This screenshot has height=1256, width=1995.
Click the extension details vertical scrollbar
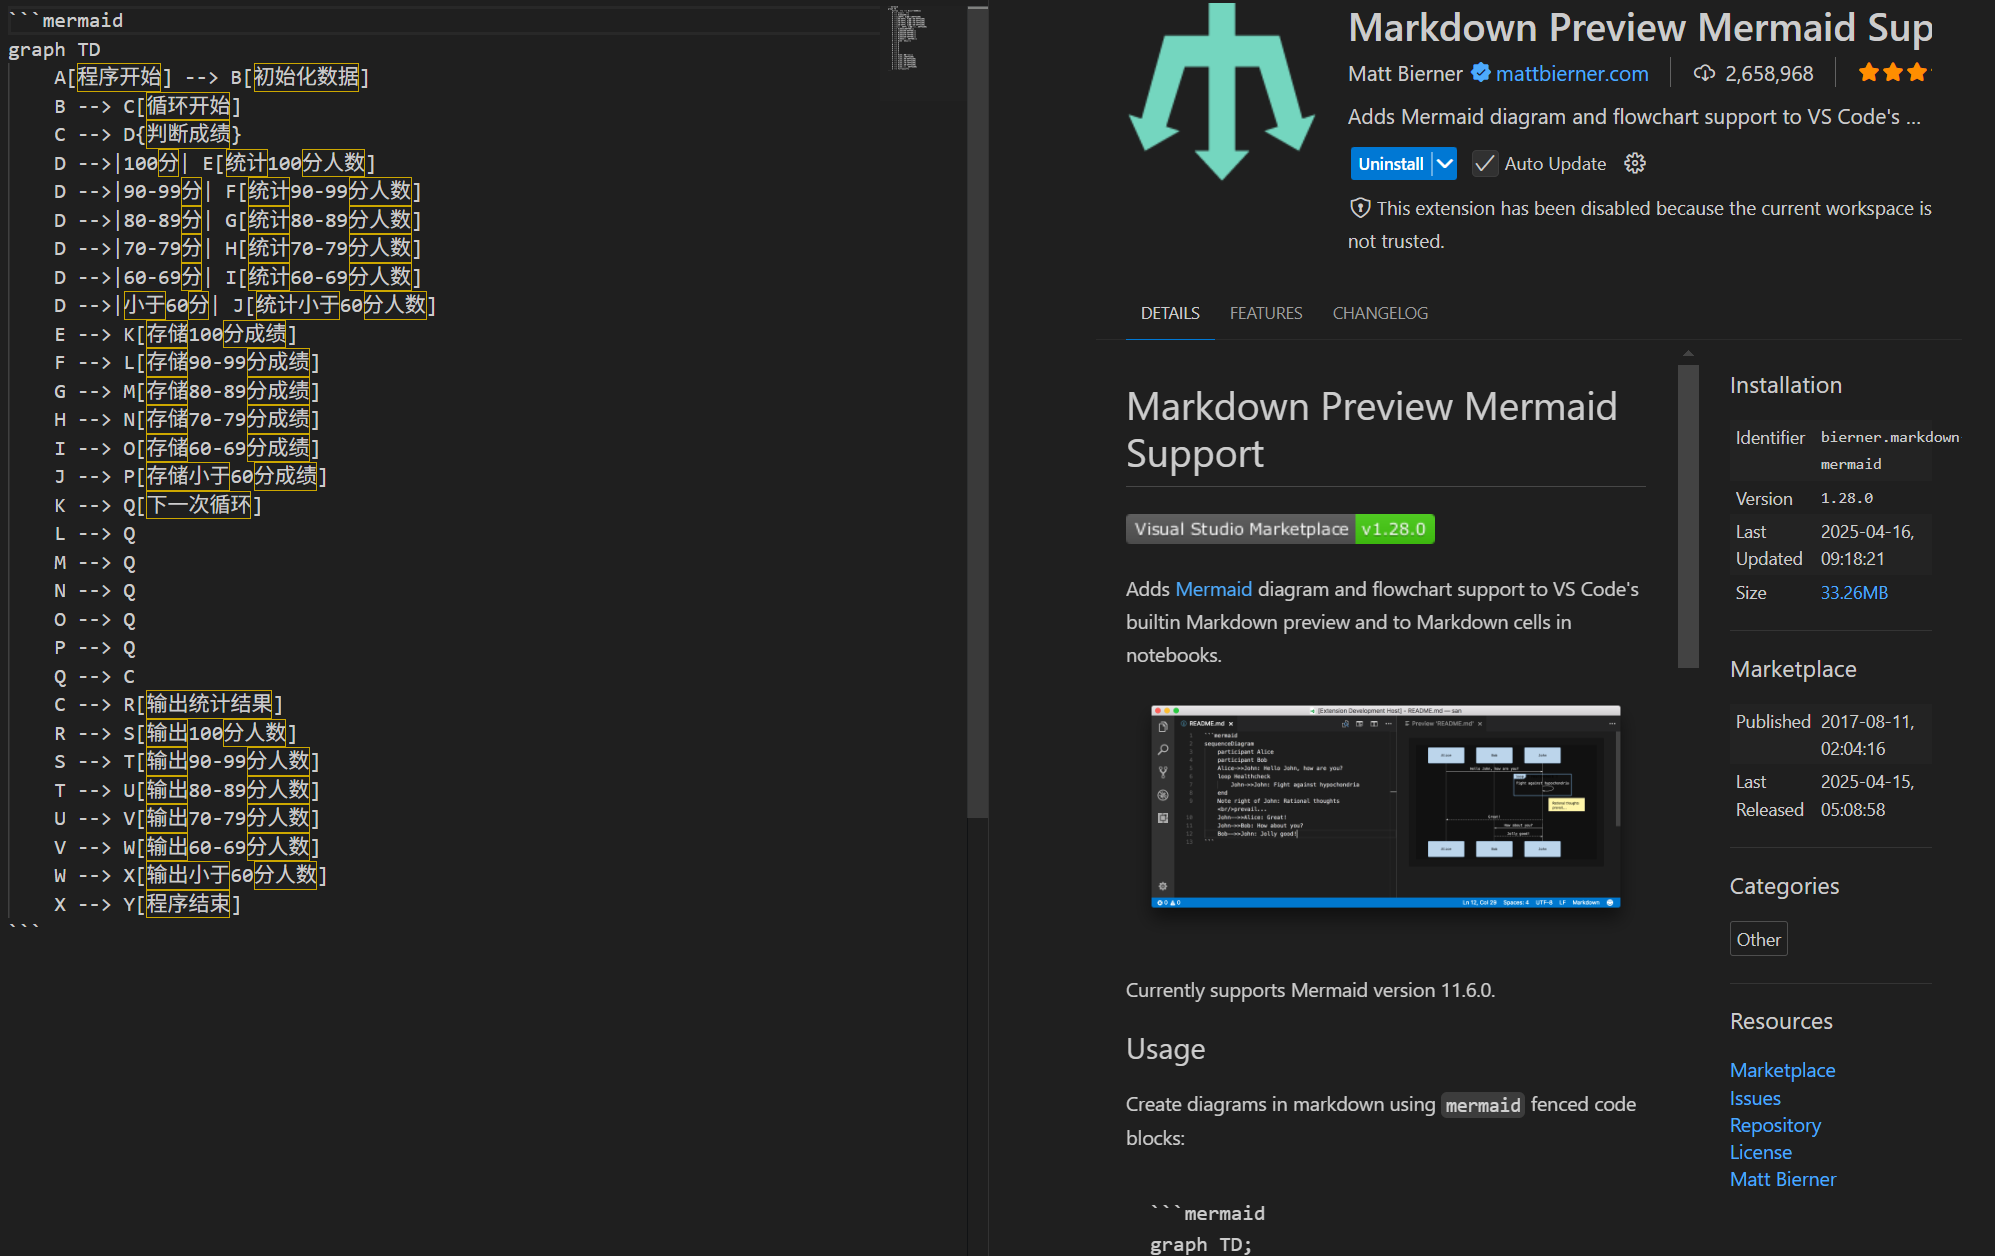[x=1689, y=515]
